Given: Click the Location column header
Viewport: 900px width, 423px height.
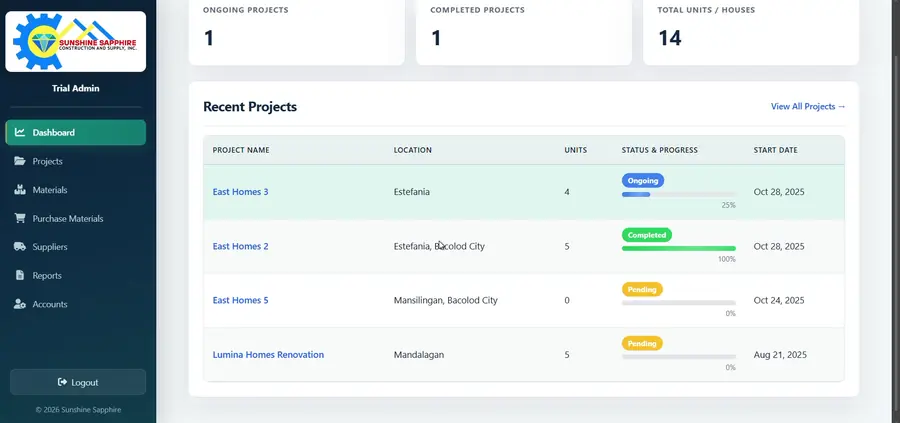Looking at the screenshot, I should click(x=413, y=150).
